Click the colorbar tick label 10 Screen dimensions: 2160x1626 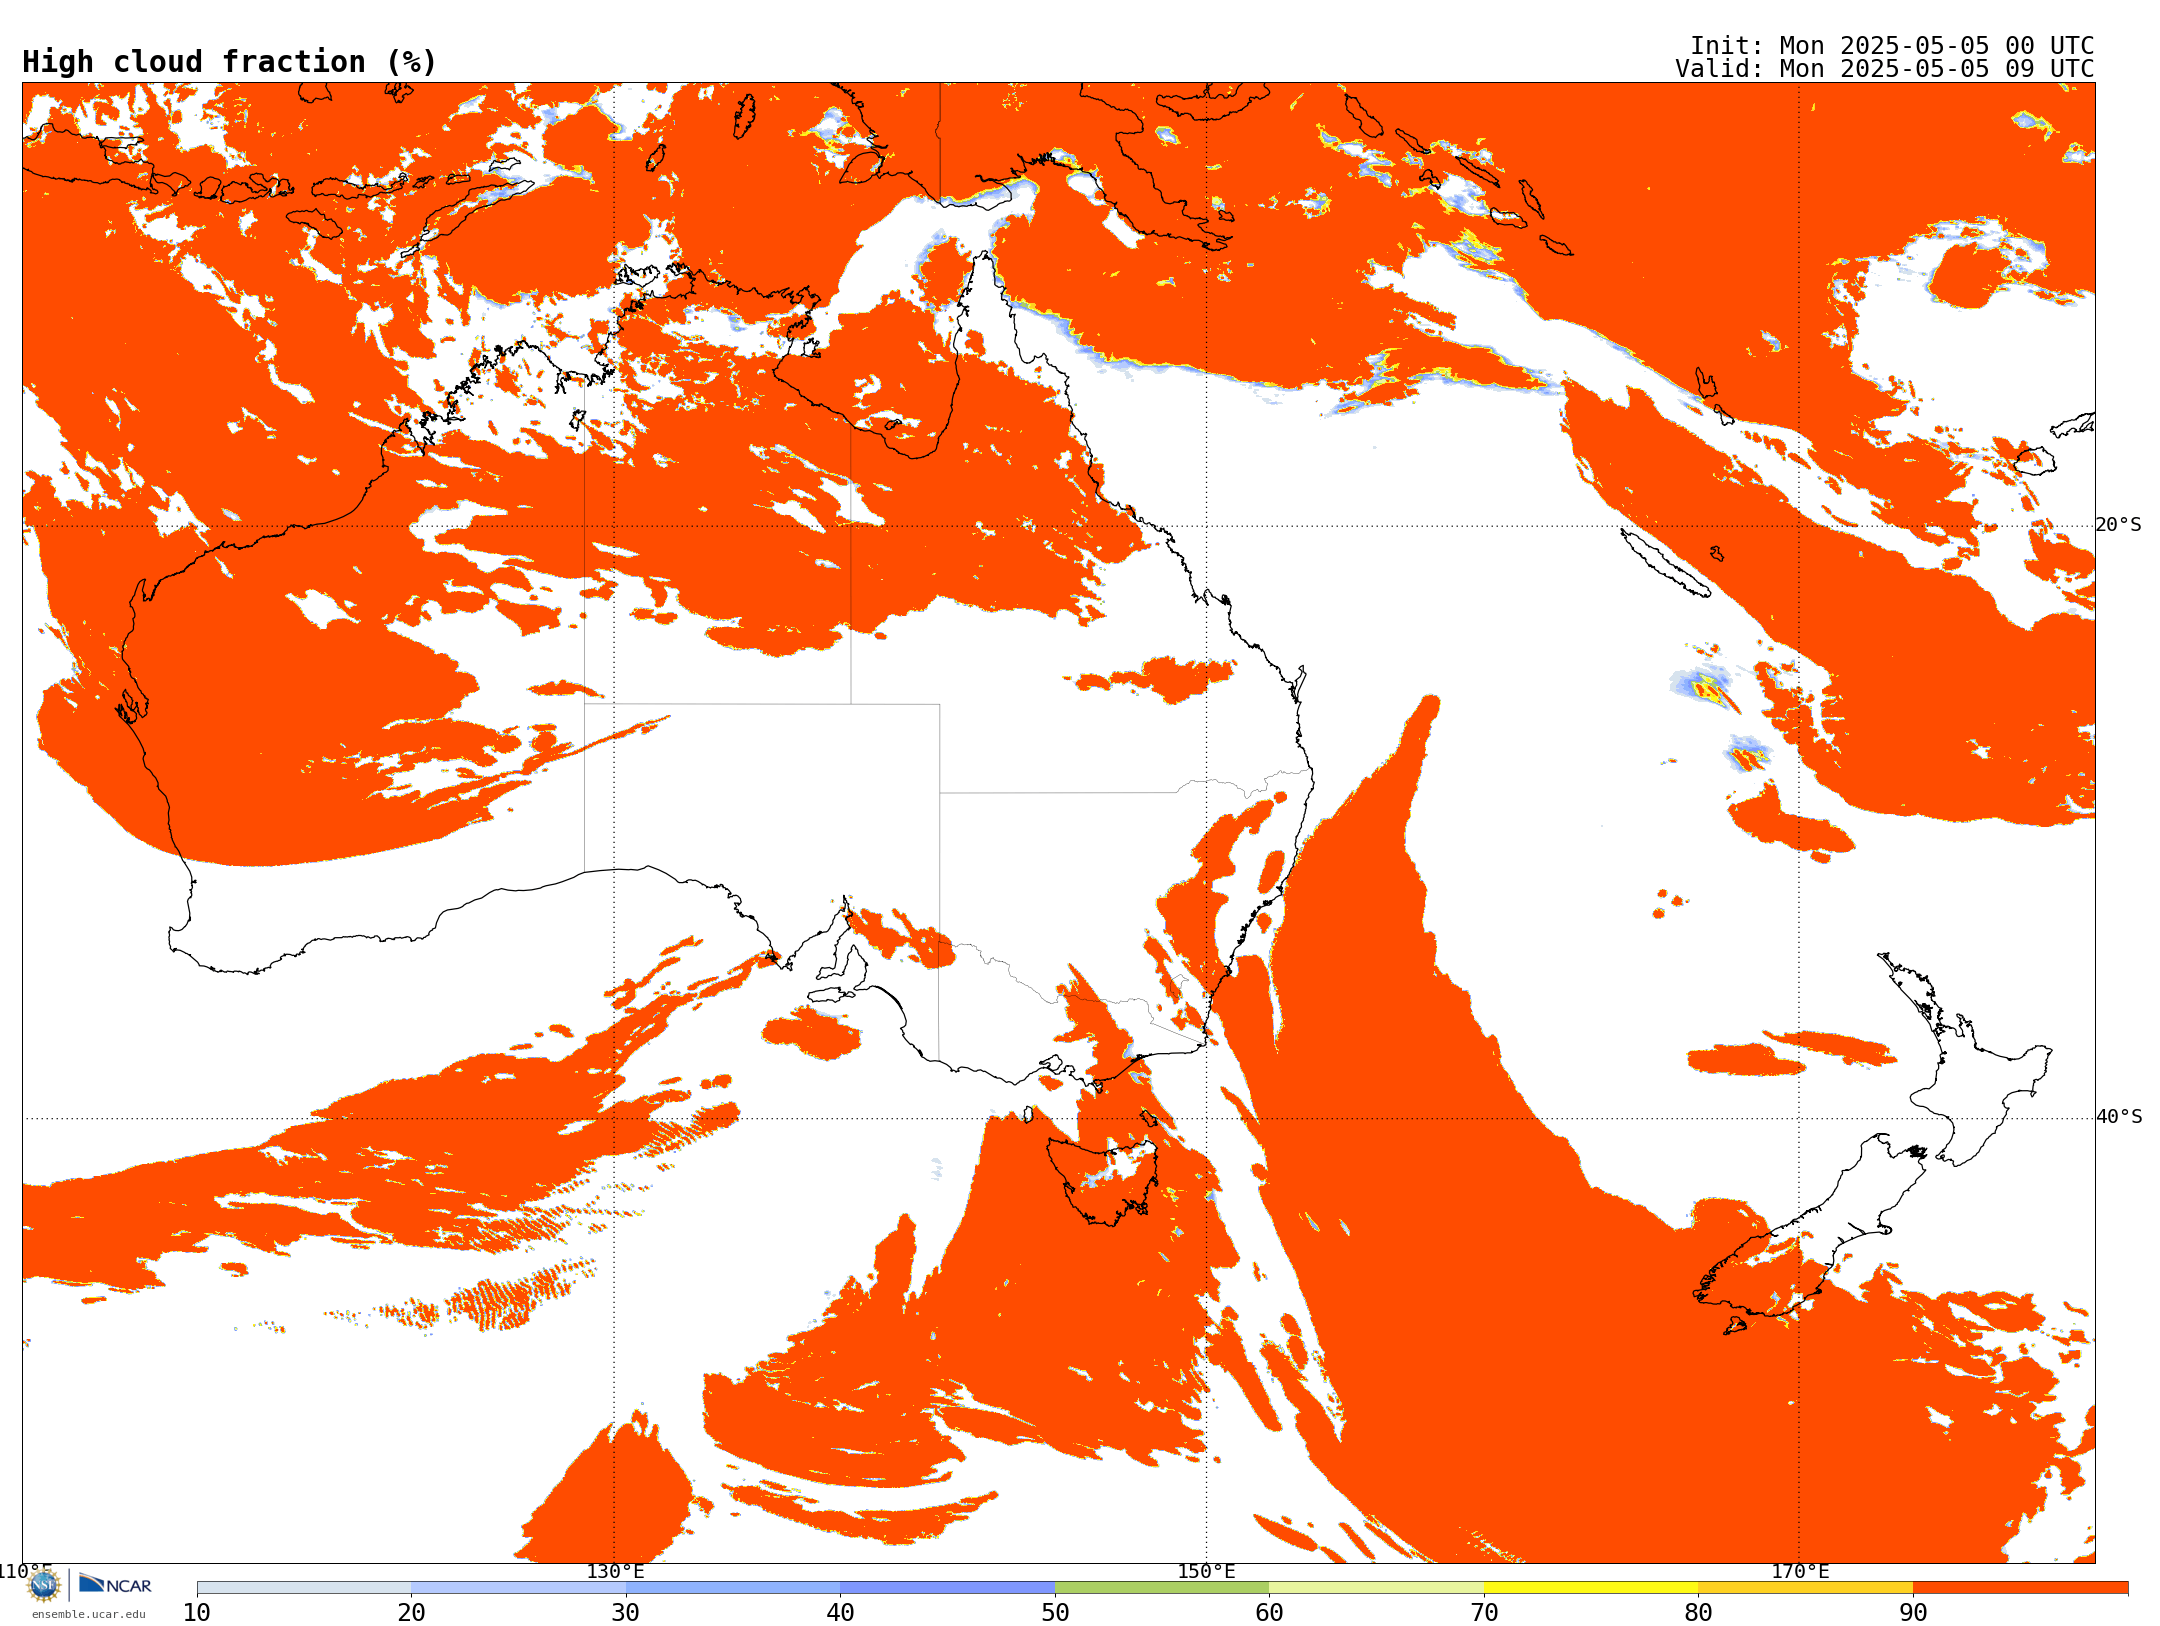coord(197,1612)
